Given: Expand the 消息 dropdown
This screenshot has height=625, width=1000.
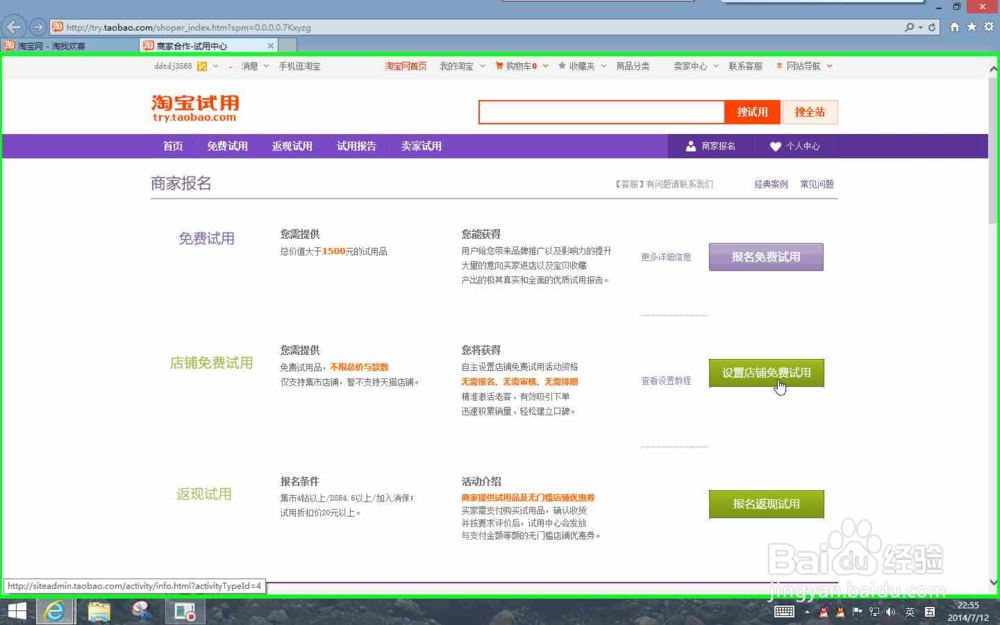Looking at the screenshot, I should click(x=266, y=66).
